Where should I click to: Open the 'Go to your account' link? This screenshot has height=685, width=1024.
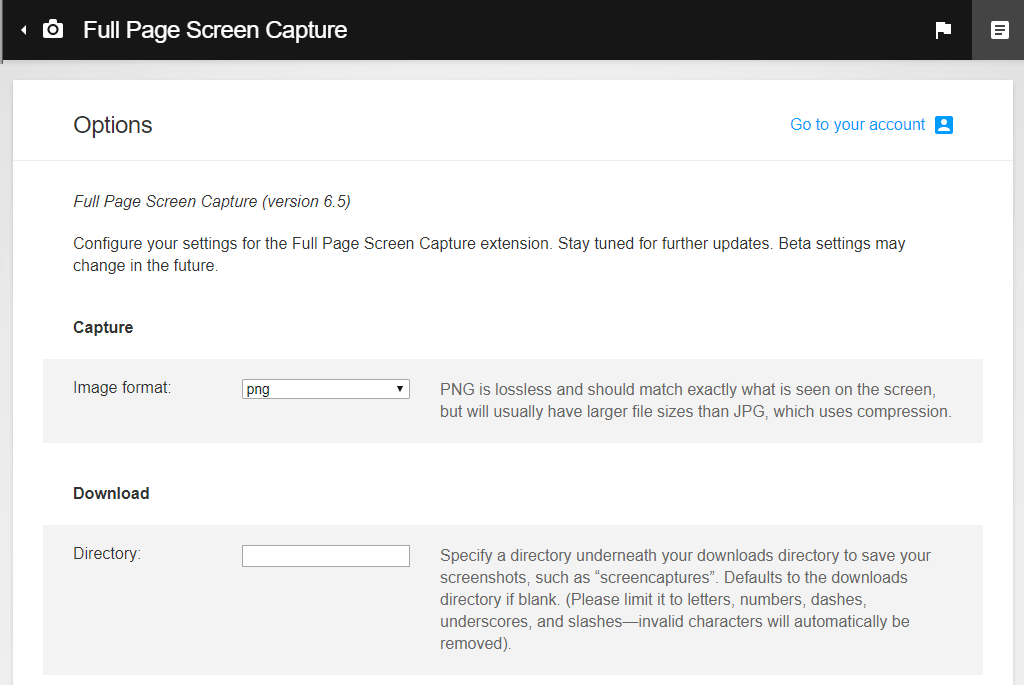coord(857,125)
